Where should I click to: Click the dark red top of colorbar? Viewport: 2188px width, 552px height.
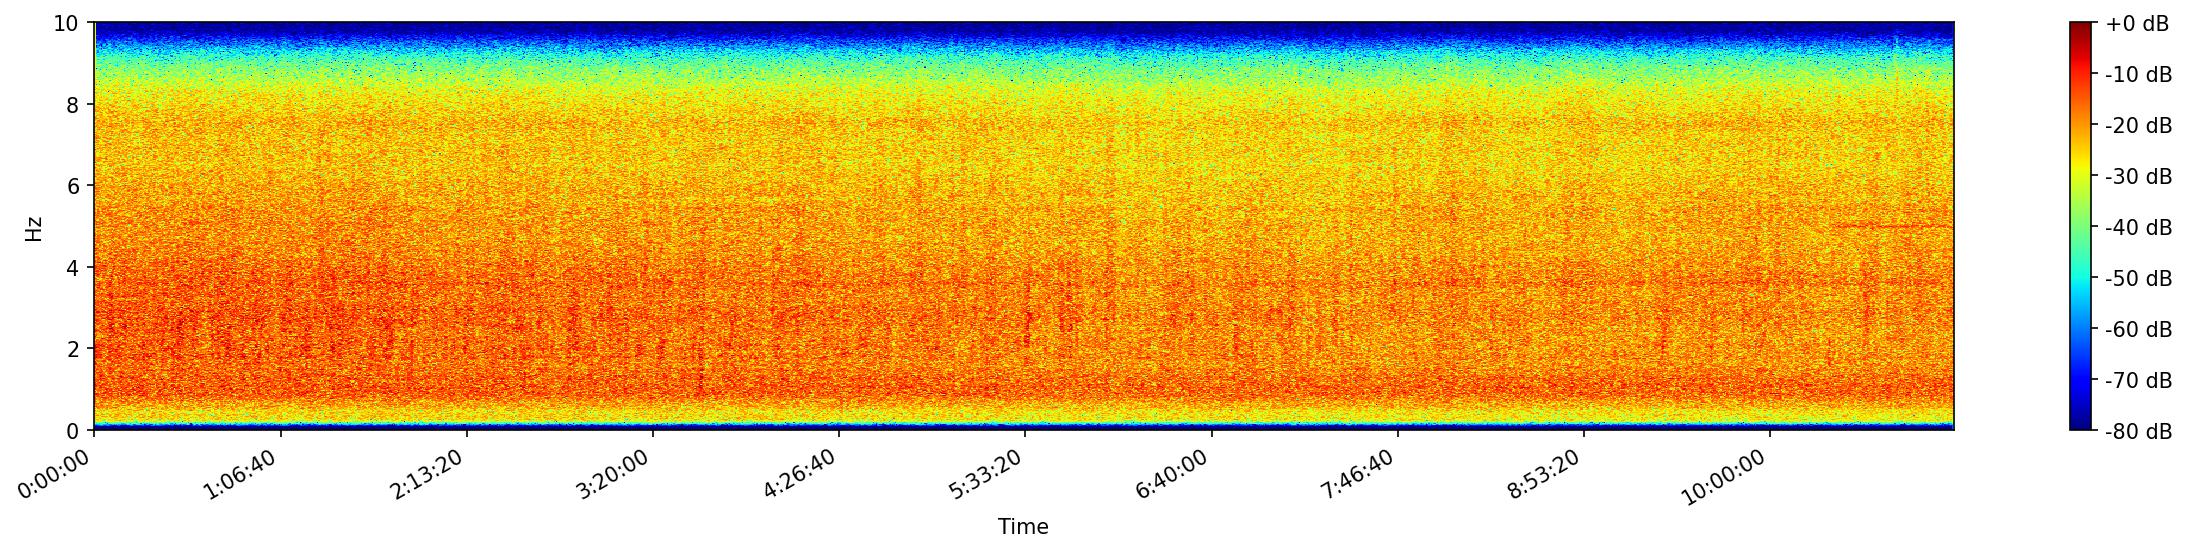(2080, 28)
